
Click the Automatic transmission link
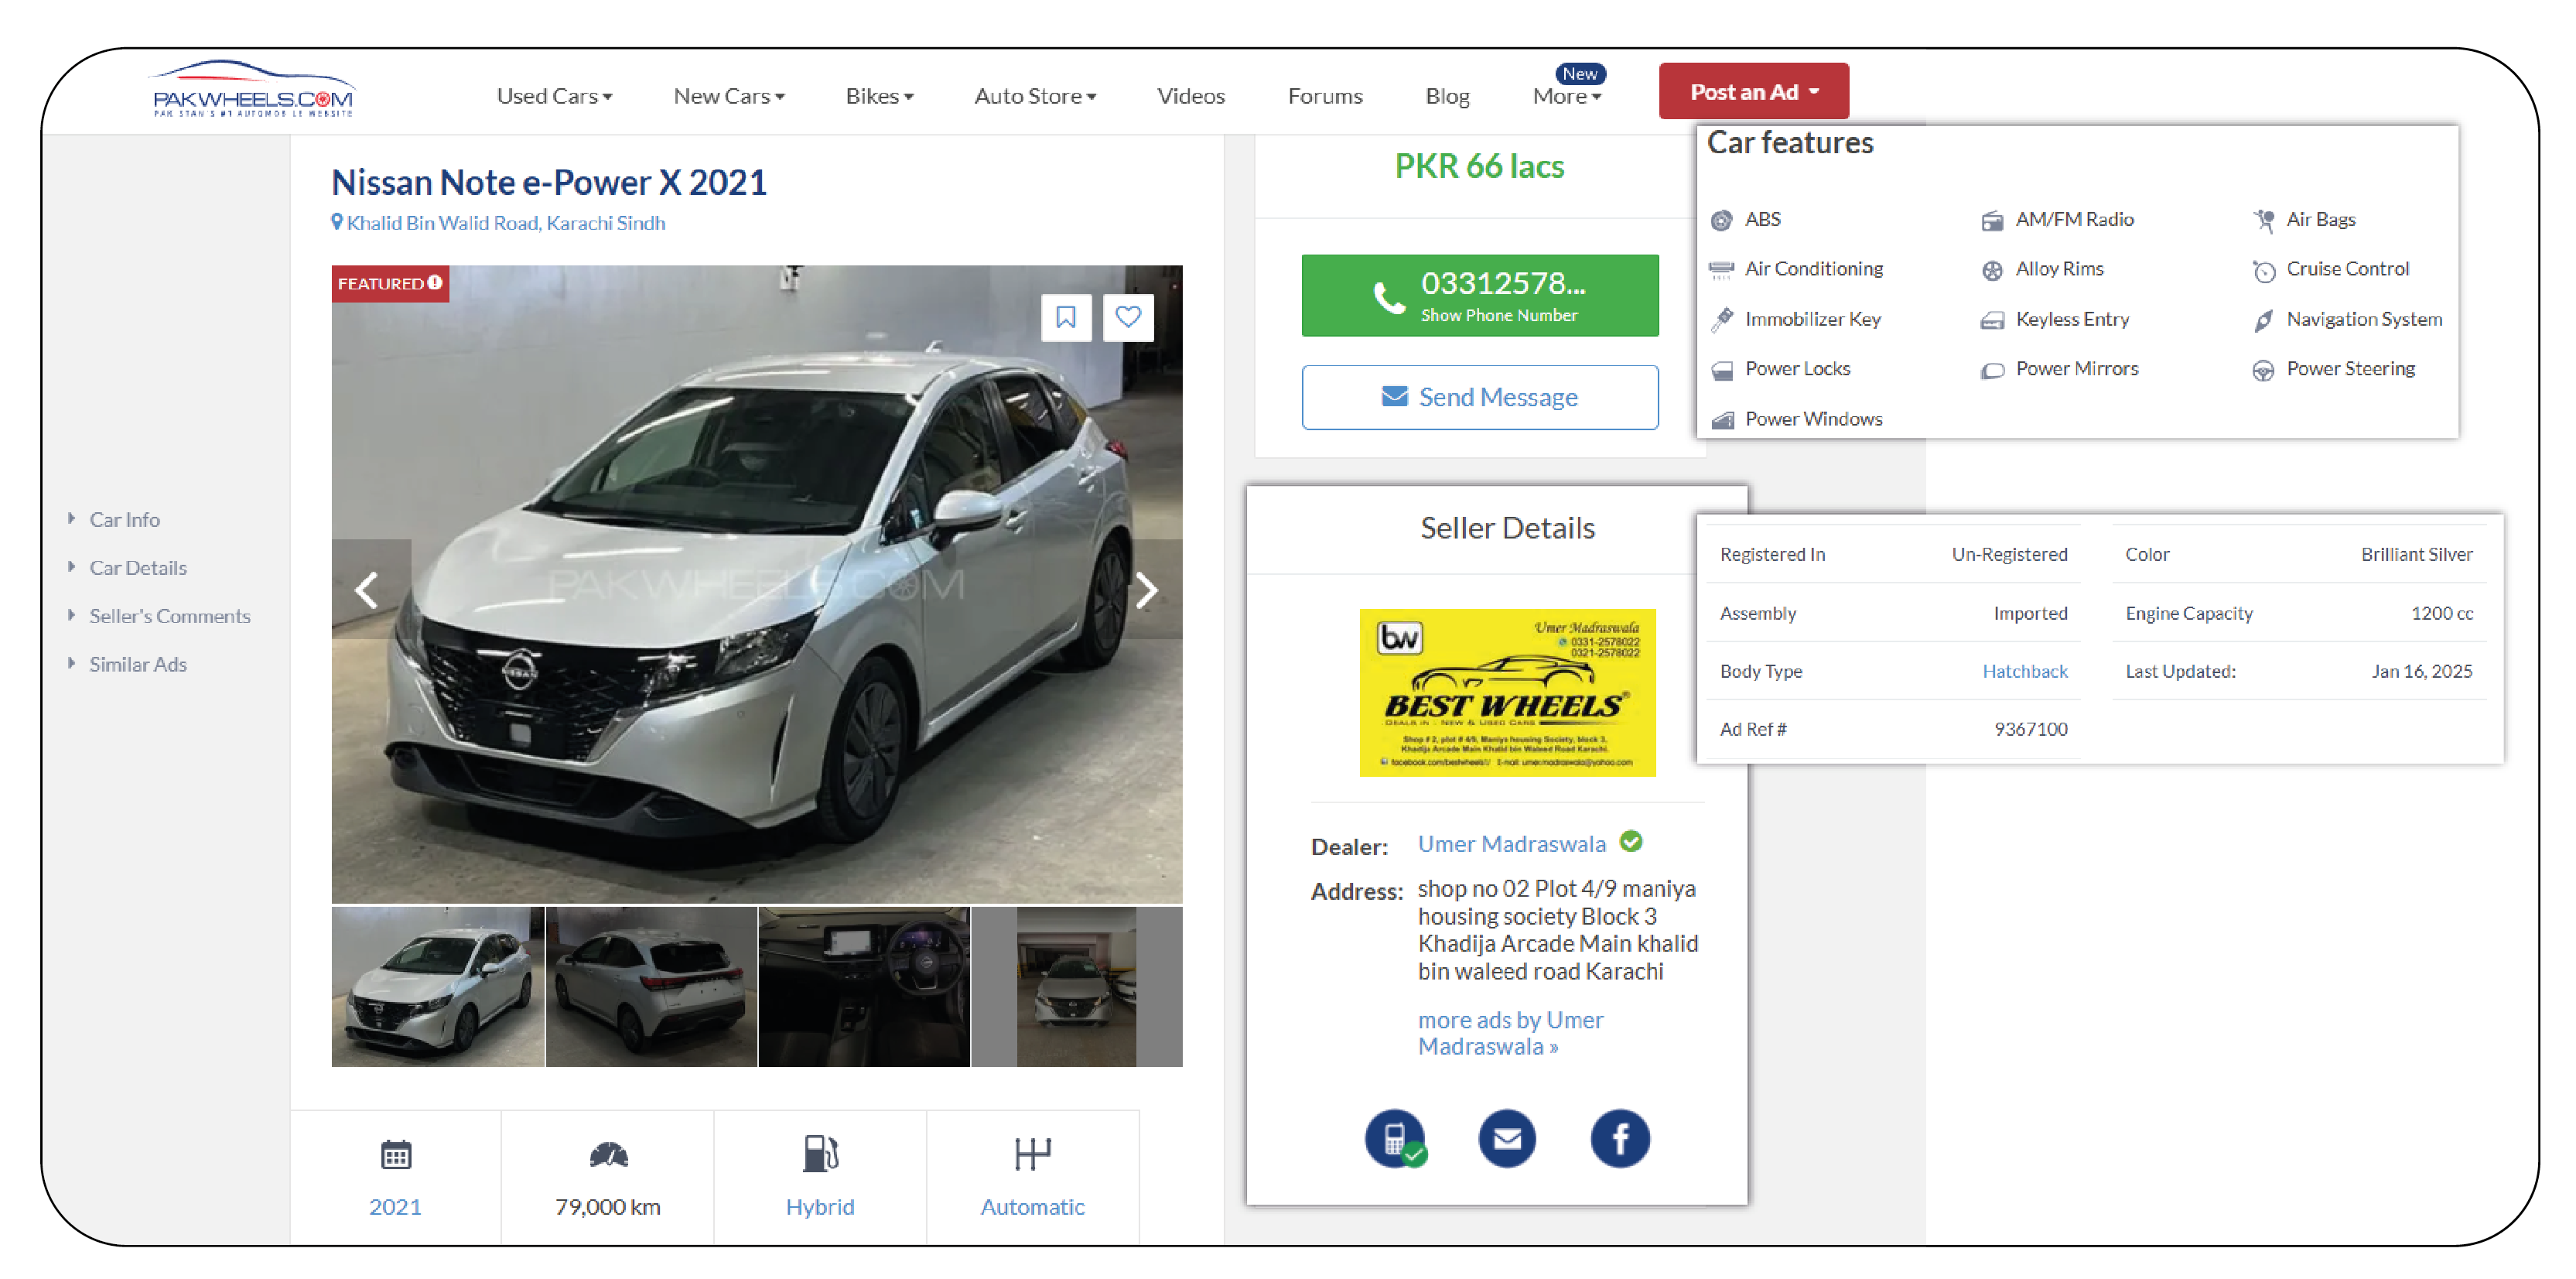(x=1032, y=1206)
